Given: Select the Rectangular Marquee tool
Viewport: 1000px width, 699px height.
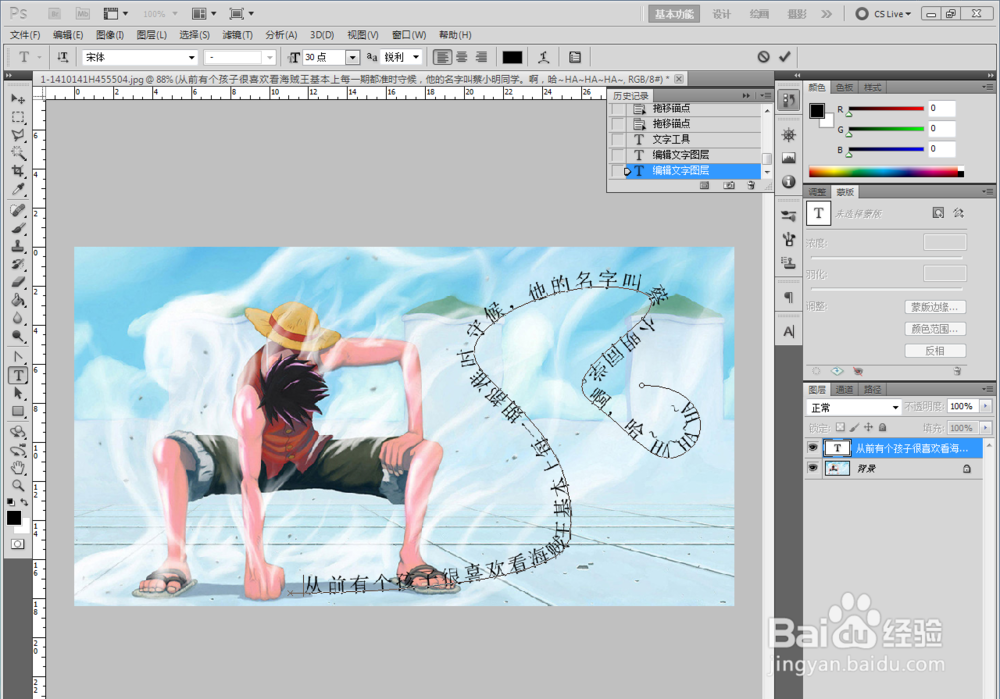Looking at the screenshot, I should click(x=18, y=117).
